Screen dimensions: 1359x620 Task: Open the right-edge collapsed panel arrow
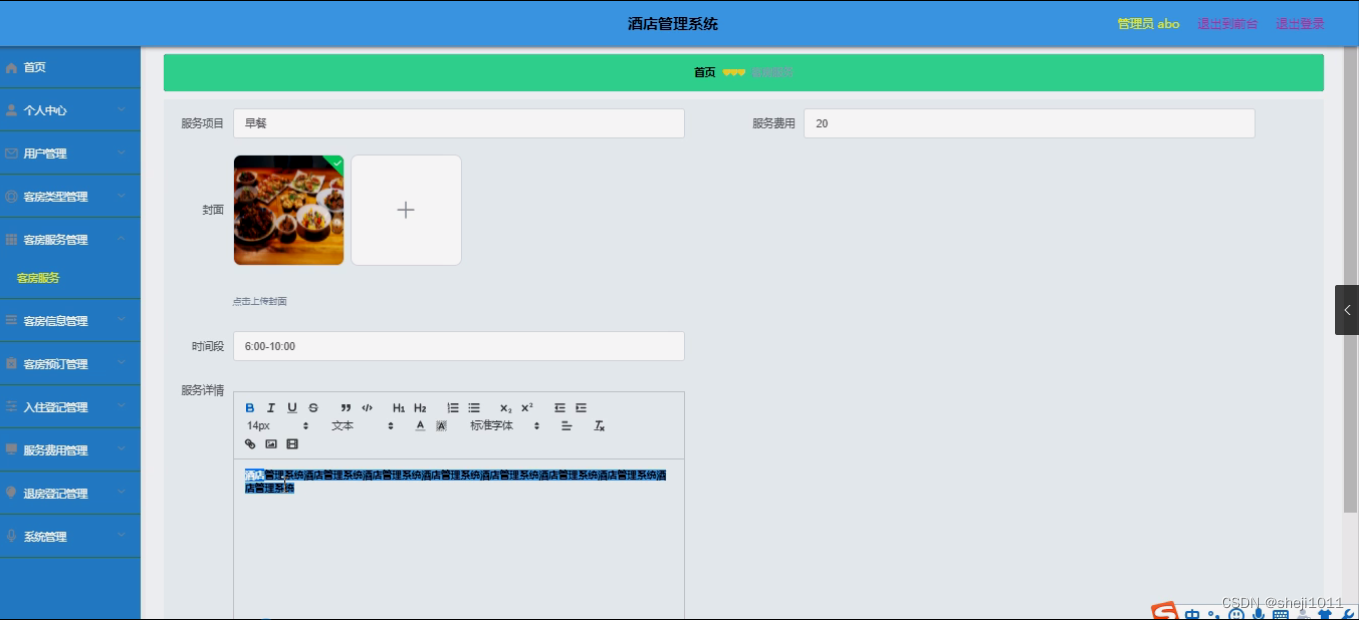(1347, 310)
